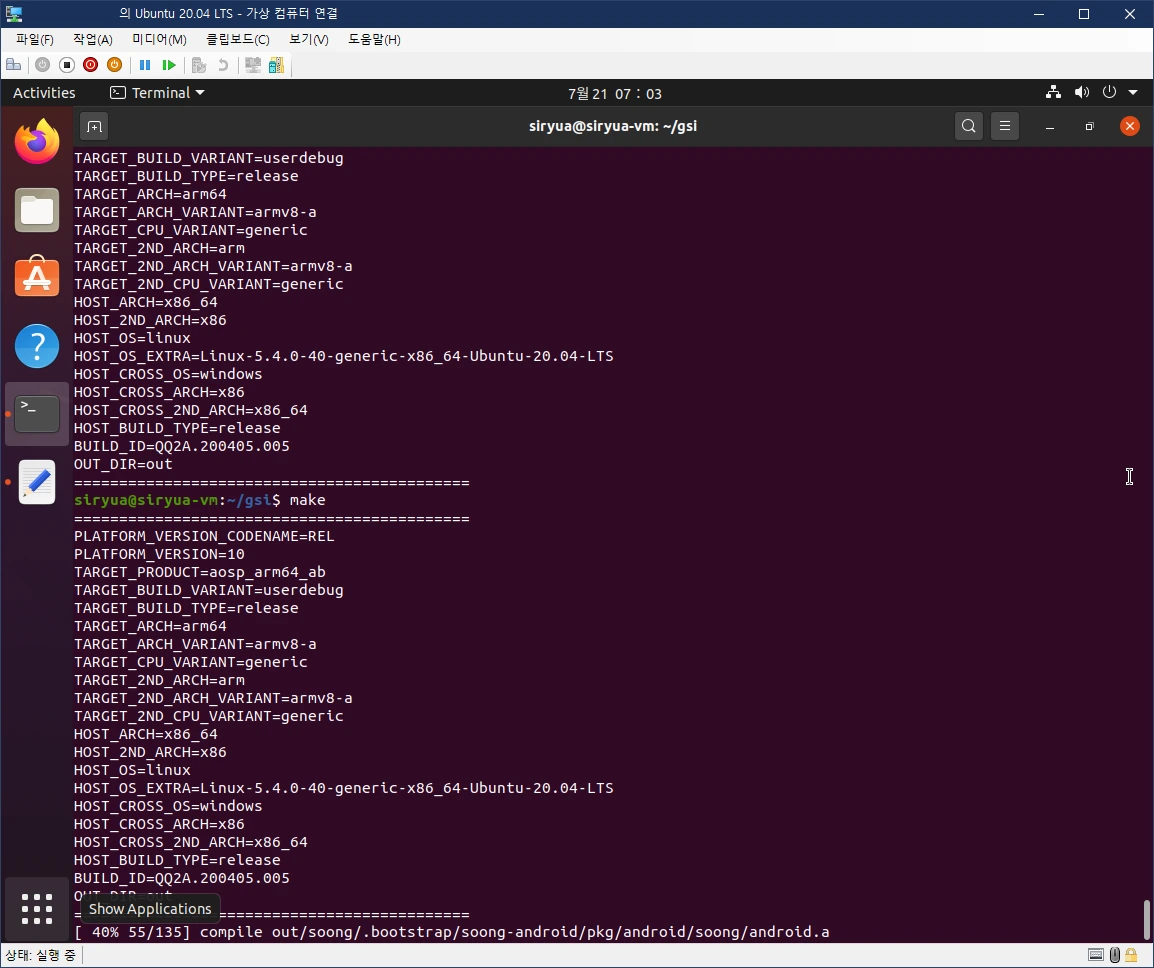This screenshot has height=968, width=1154.
Task: Click the padlock security icon
Action: (1131, 955)
